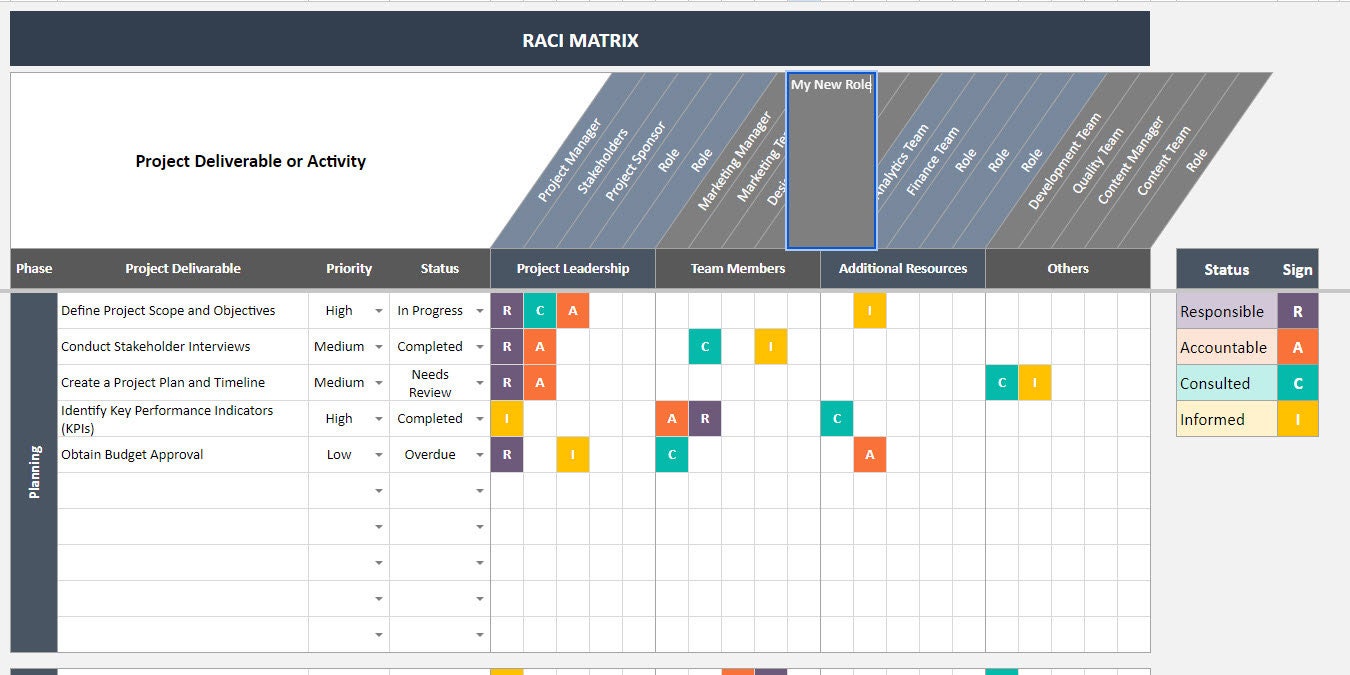Click the Accountable A sign in the legend
The height and width of the screenshot is (675, 1350).
point(1297,347)
